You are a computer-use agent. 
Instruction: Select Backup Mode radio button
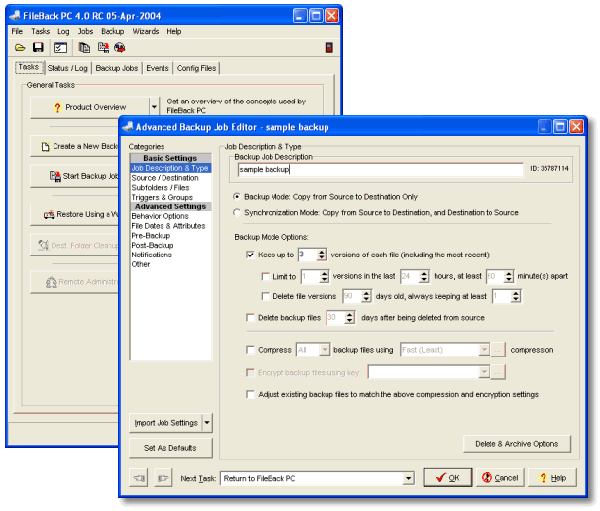[x=237, y=197]
